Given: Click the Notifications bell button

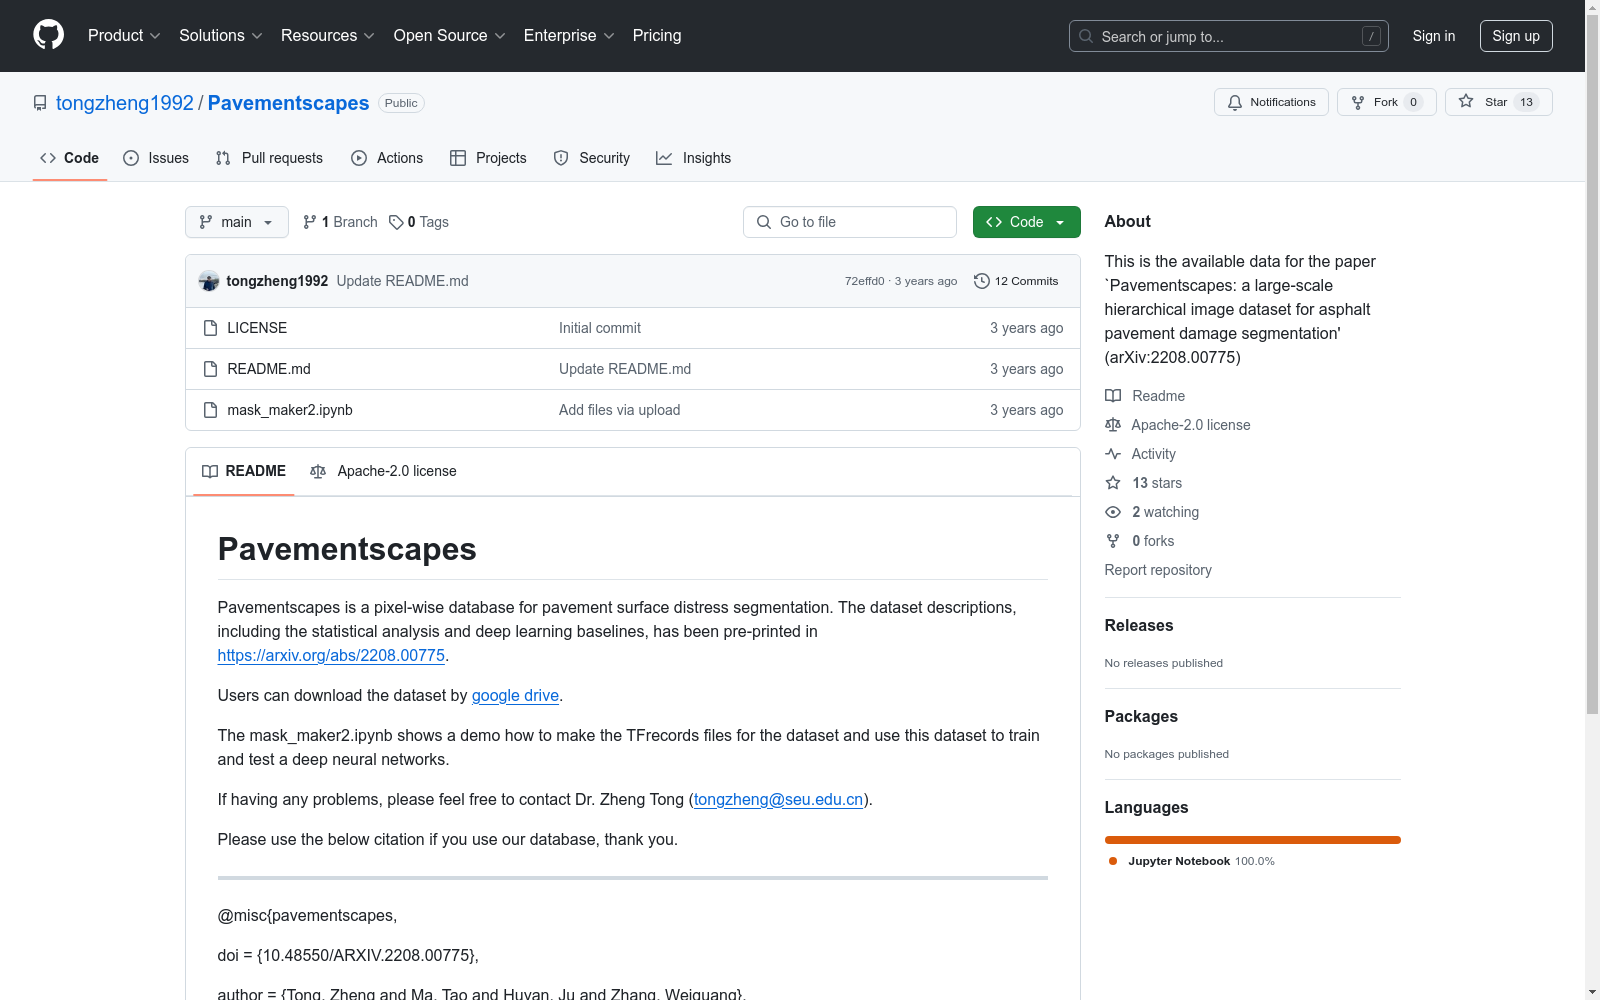Looking at the screenshot, I should [1271, 102].
